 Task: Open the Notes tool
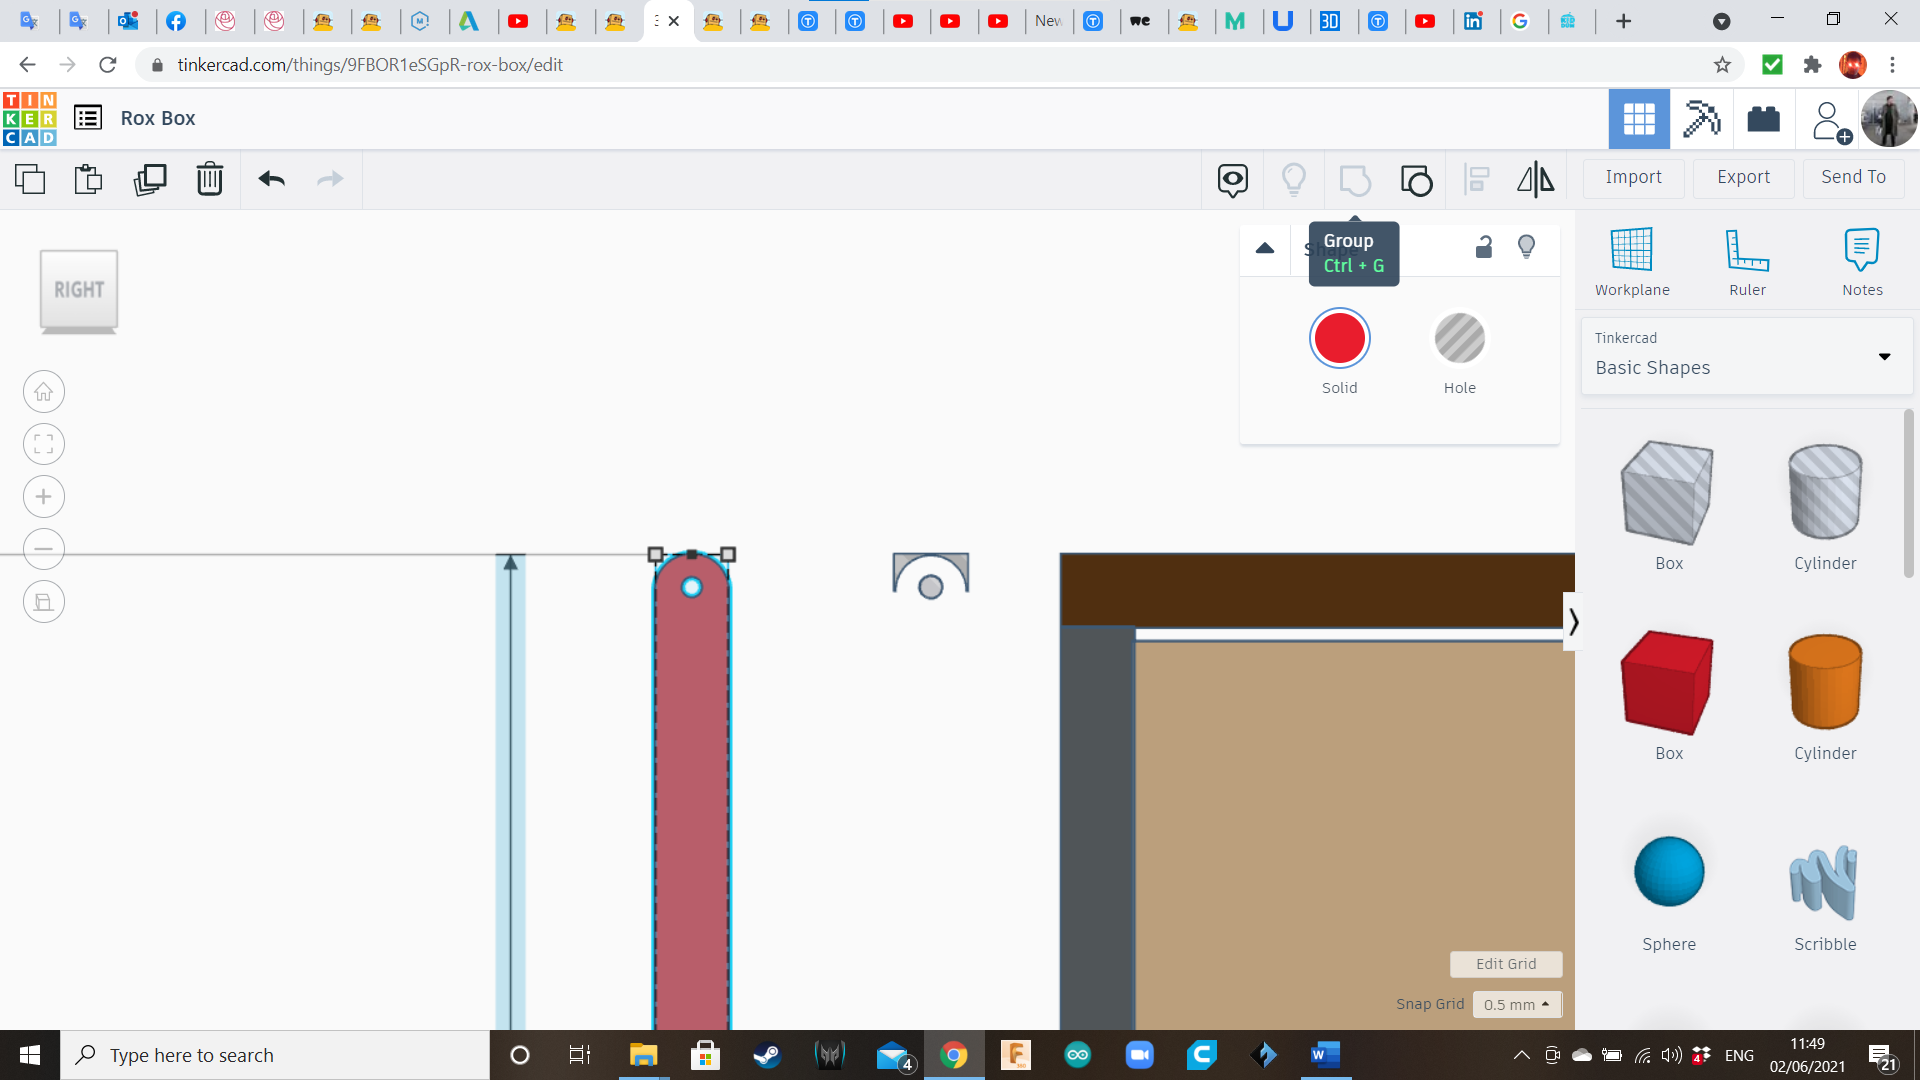tap(1862, 262)
